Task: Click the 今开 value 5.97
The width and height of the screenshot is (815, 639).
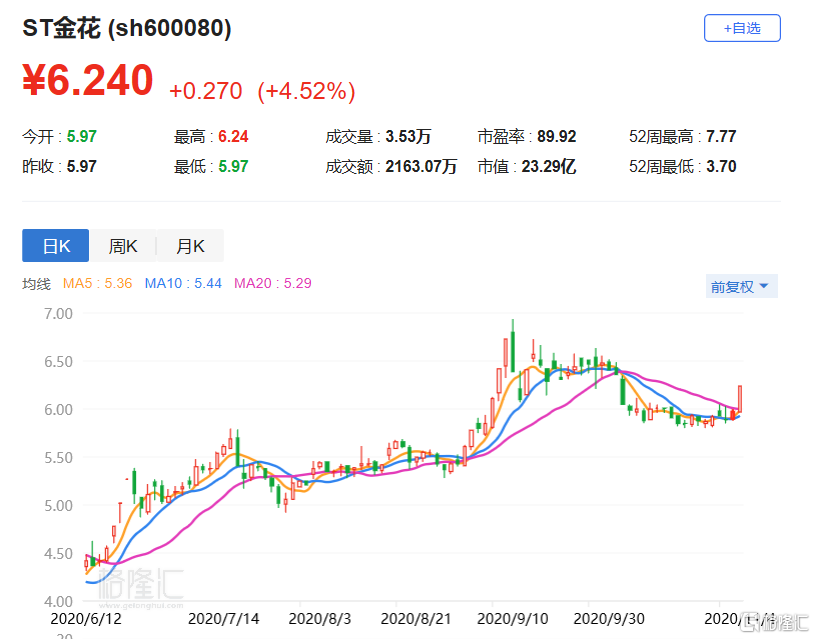Action: (x=82, y=137)
